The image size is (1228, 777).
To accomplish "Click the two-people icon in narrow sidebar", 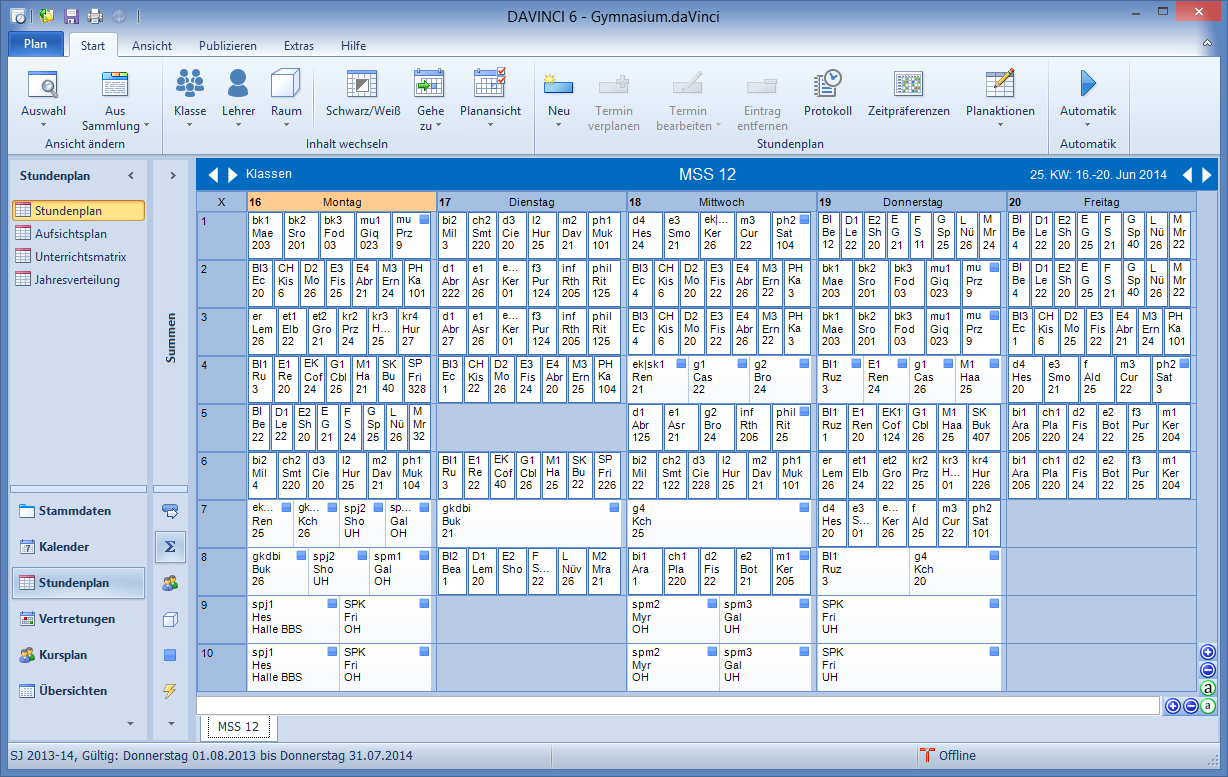I will (170, 583).
